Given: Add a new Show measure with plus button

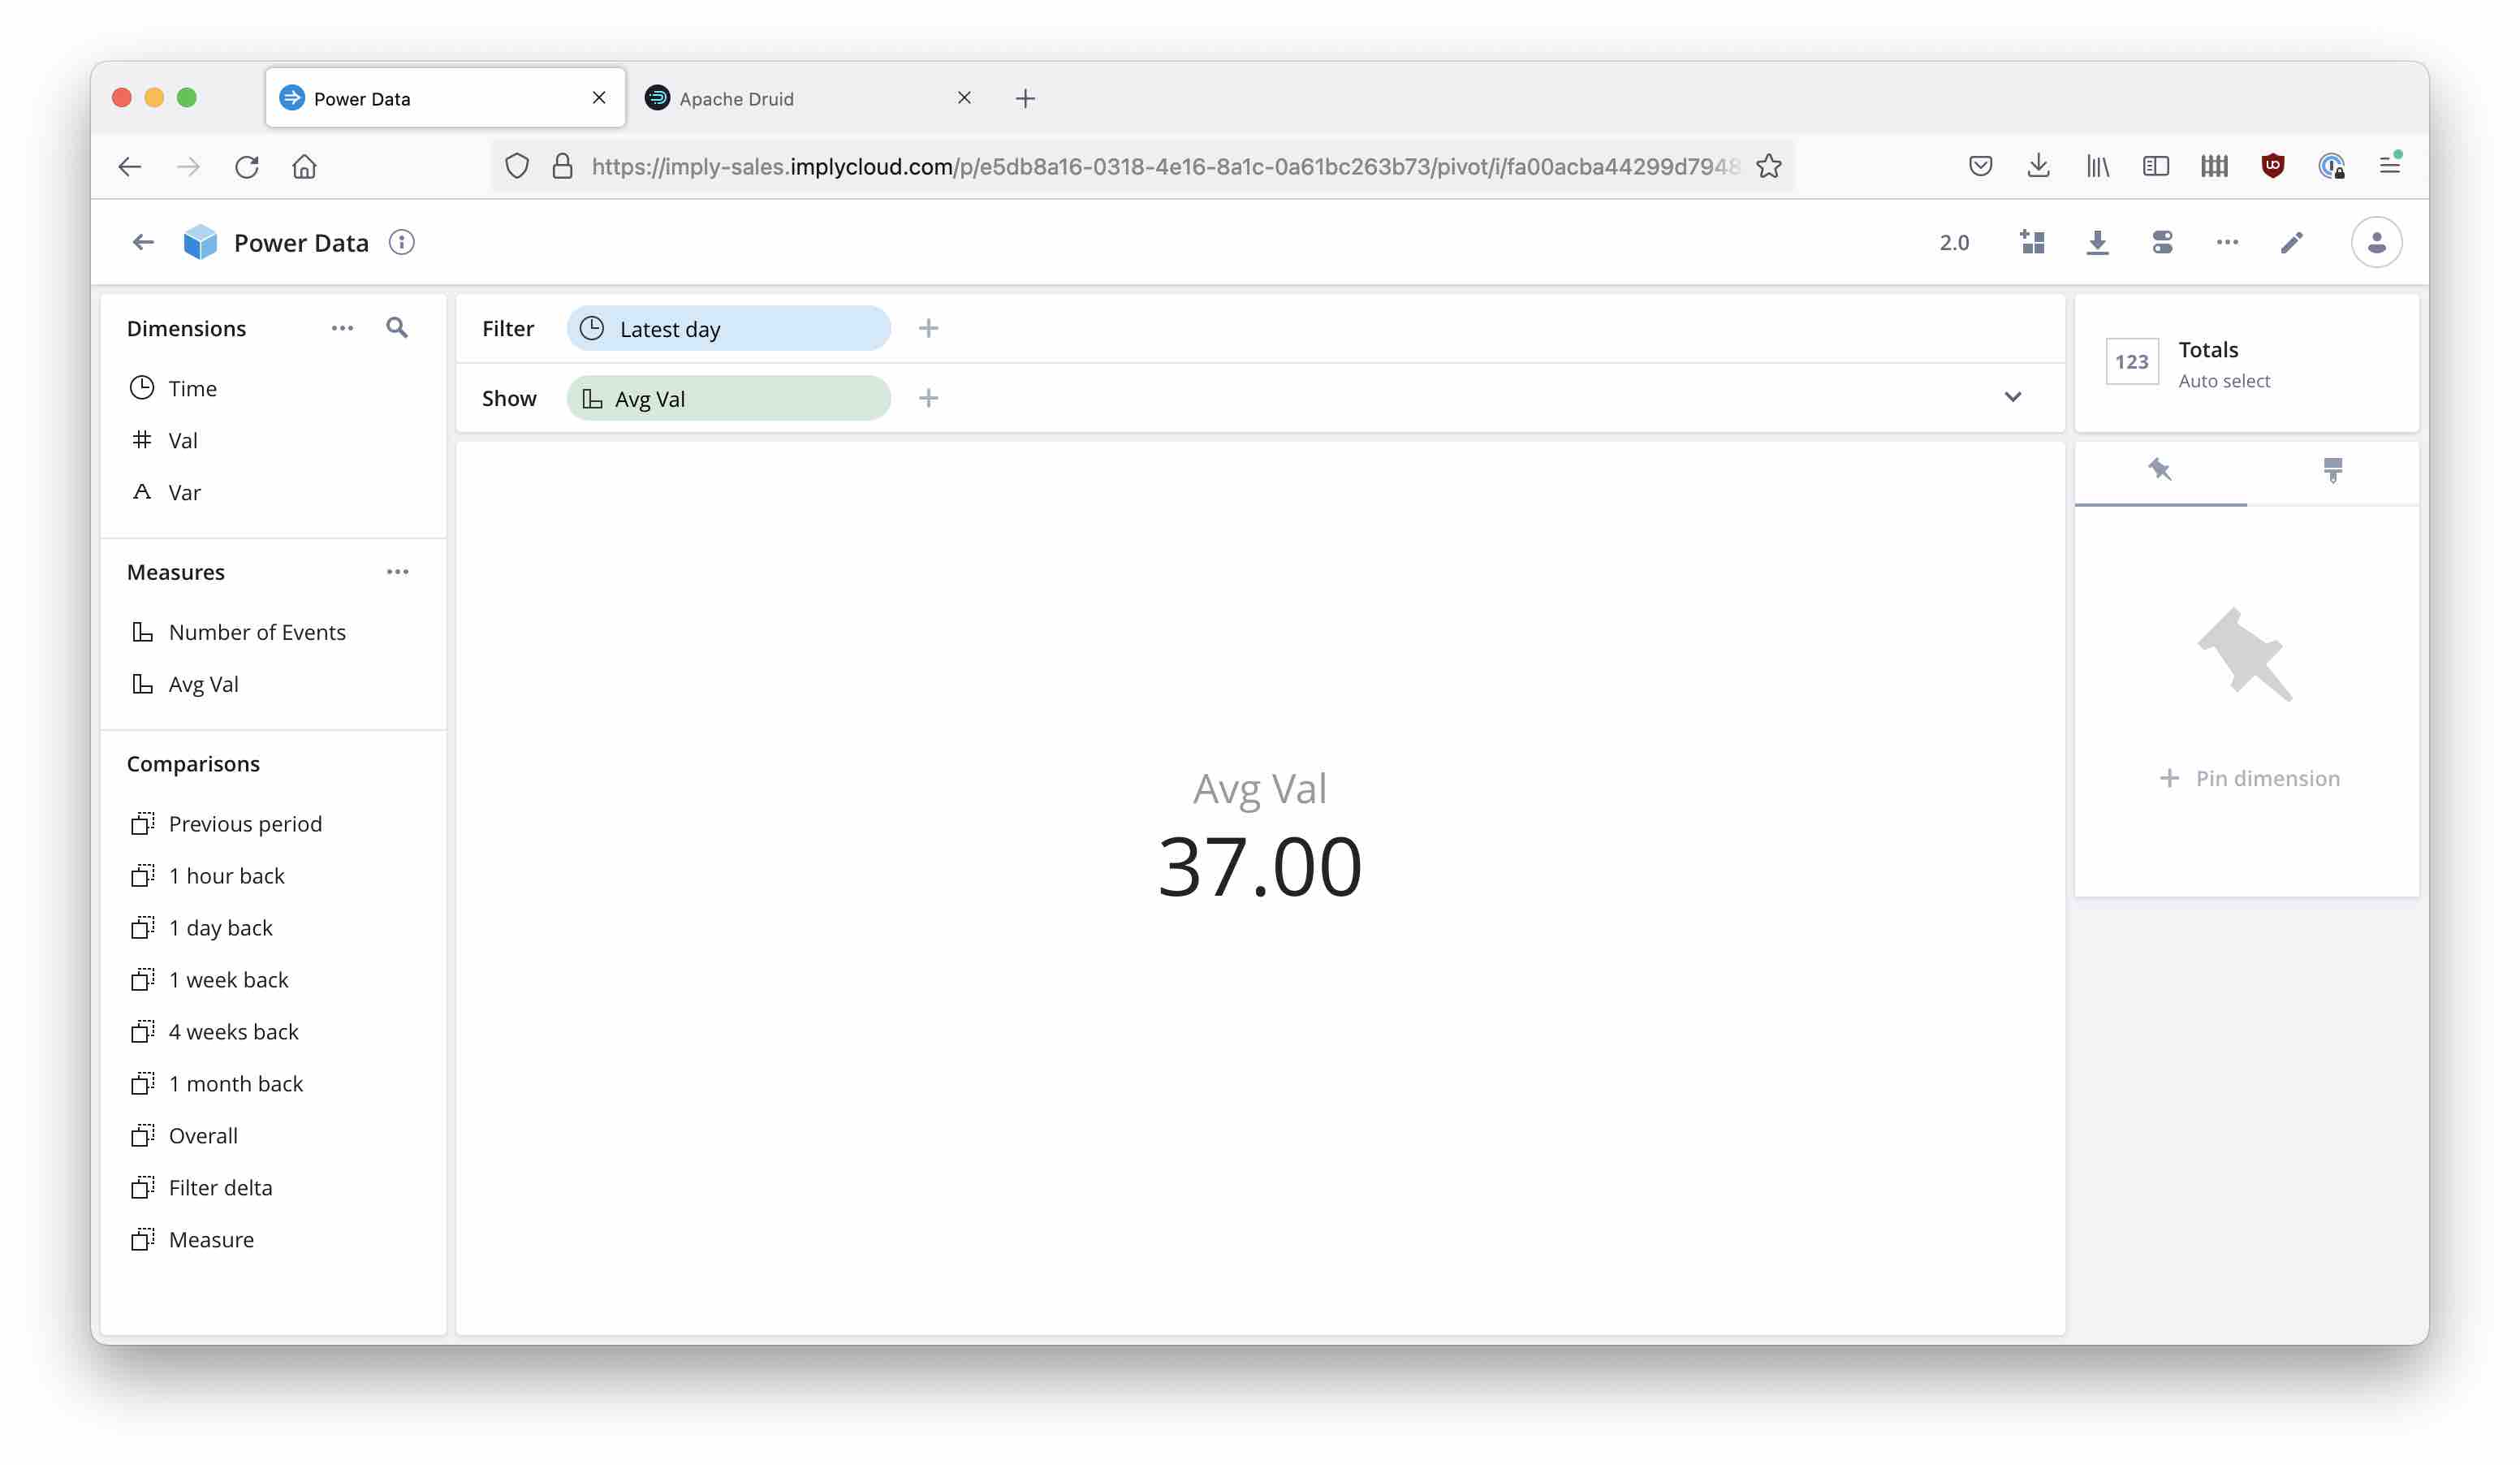Looking at the screenshot, I should pos(929,398).
